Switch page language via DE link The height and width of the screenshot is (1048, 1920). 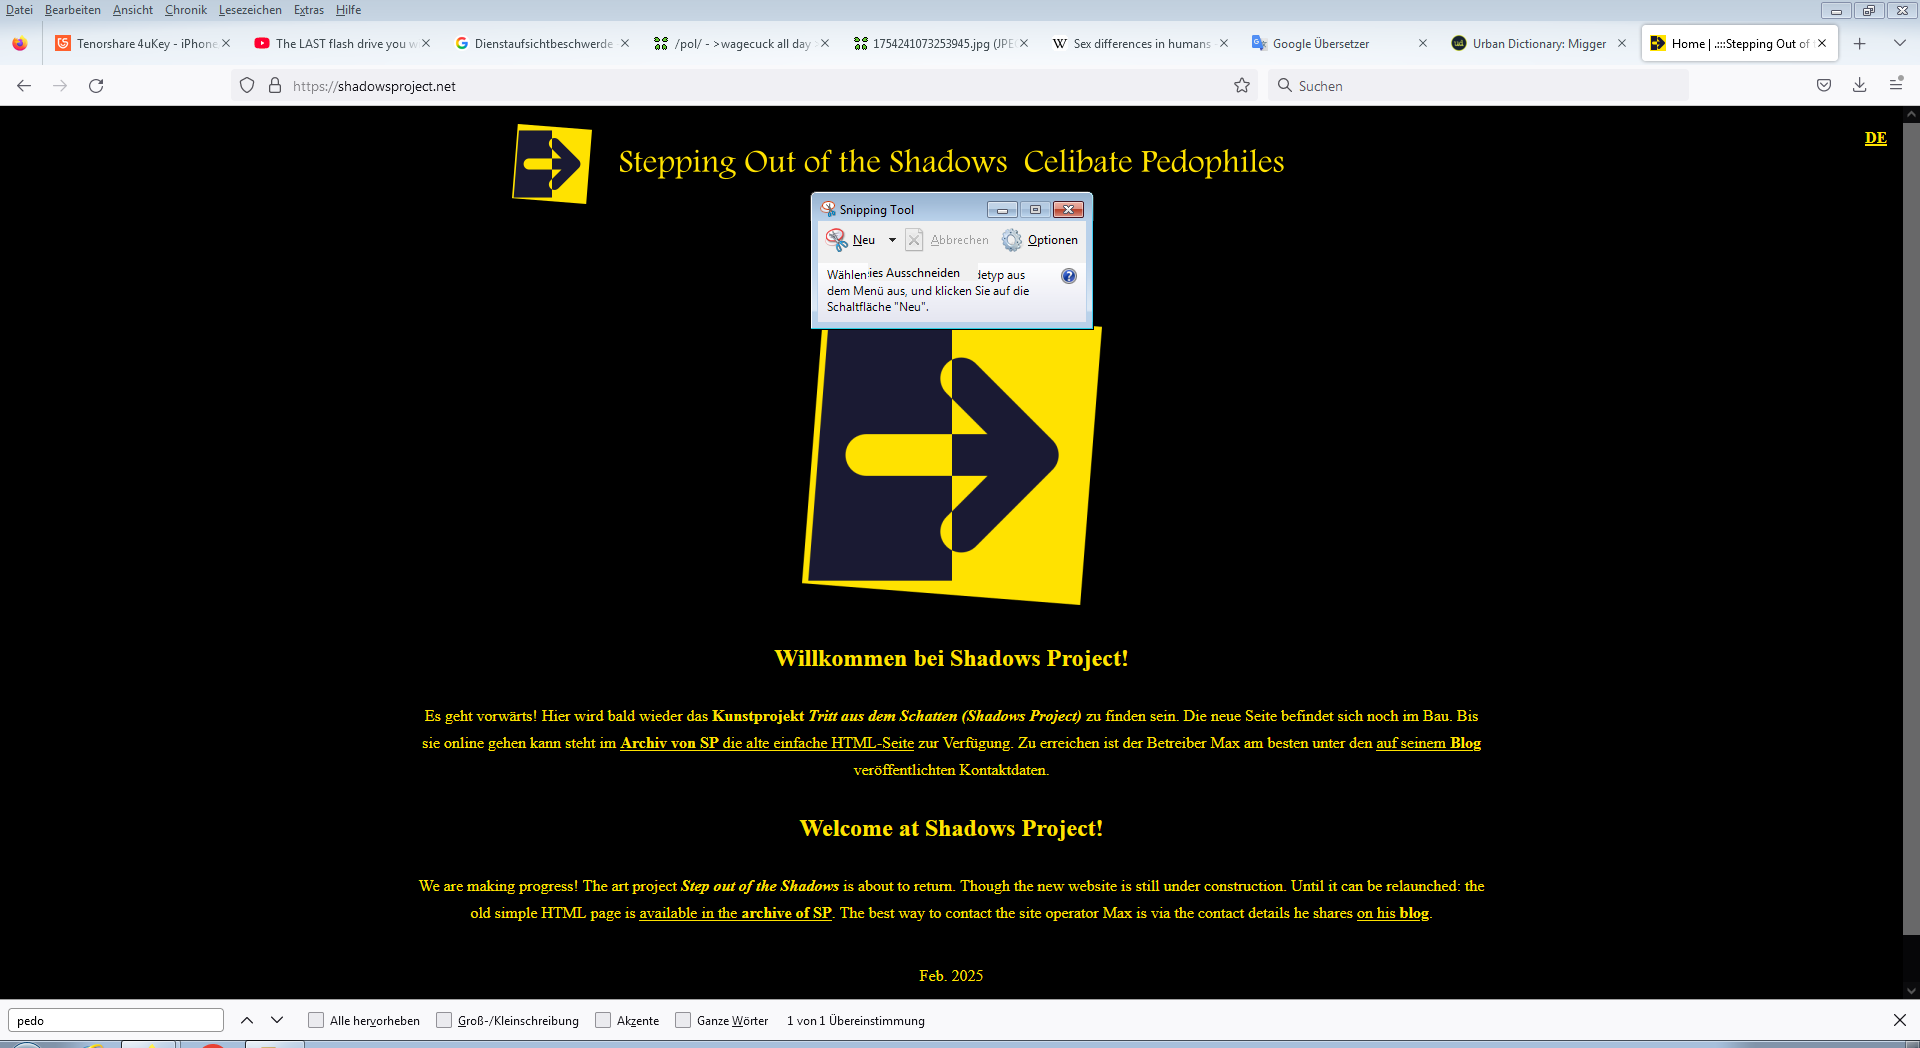[1876, 138]
